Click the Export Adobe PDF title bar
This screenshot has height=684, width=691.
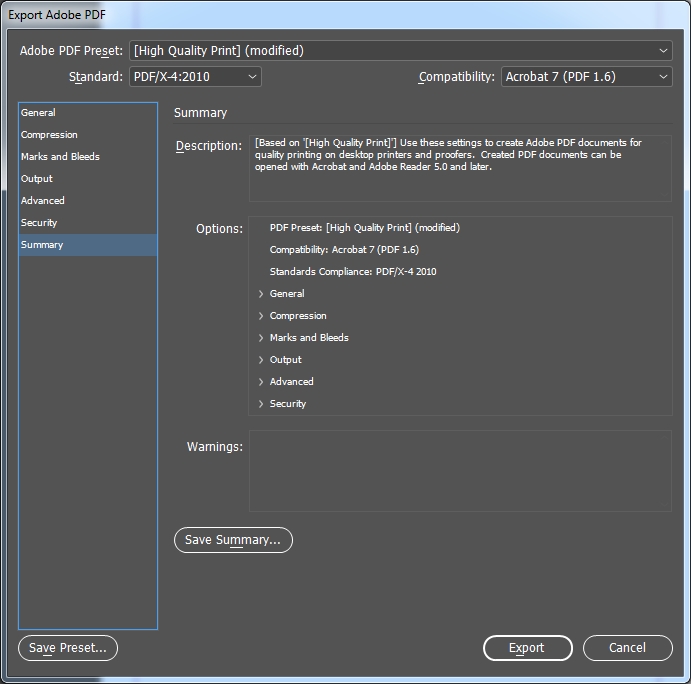(346, 15)
